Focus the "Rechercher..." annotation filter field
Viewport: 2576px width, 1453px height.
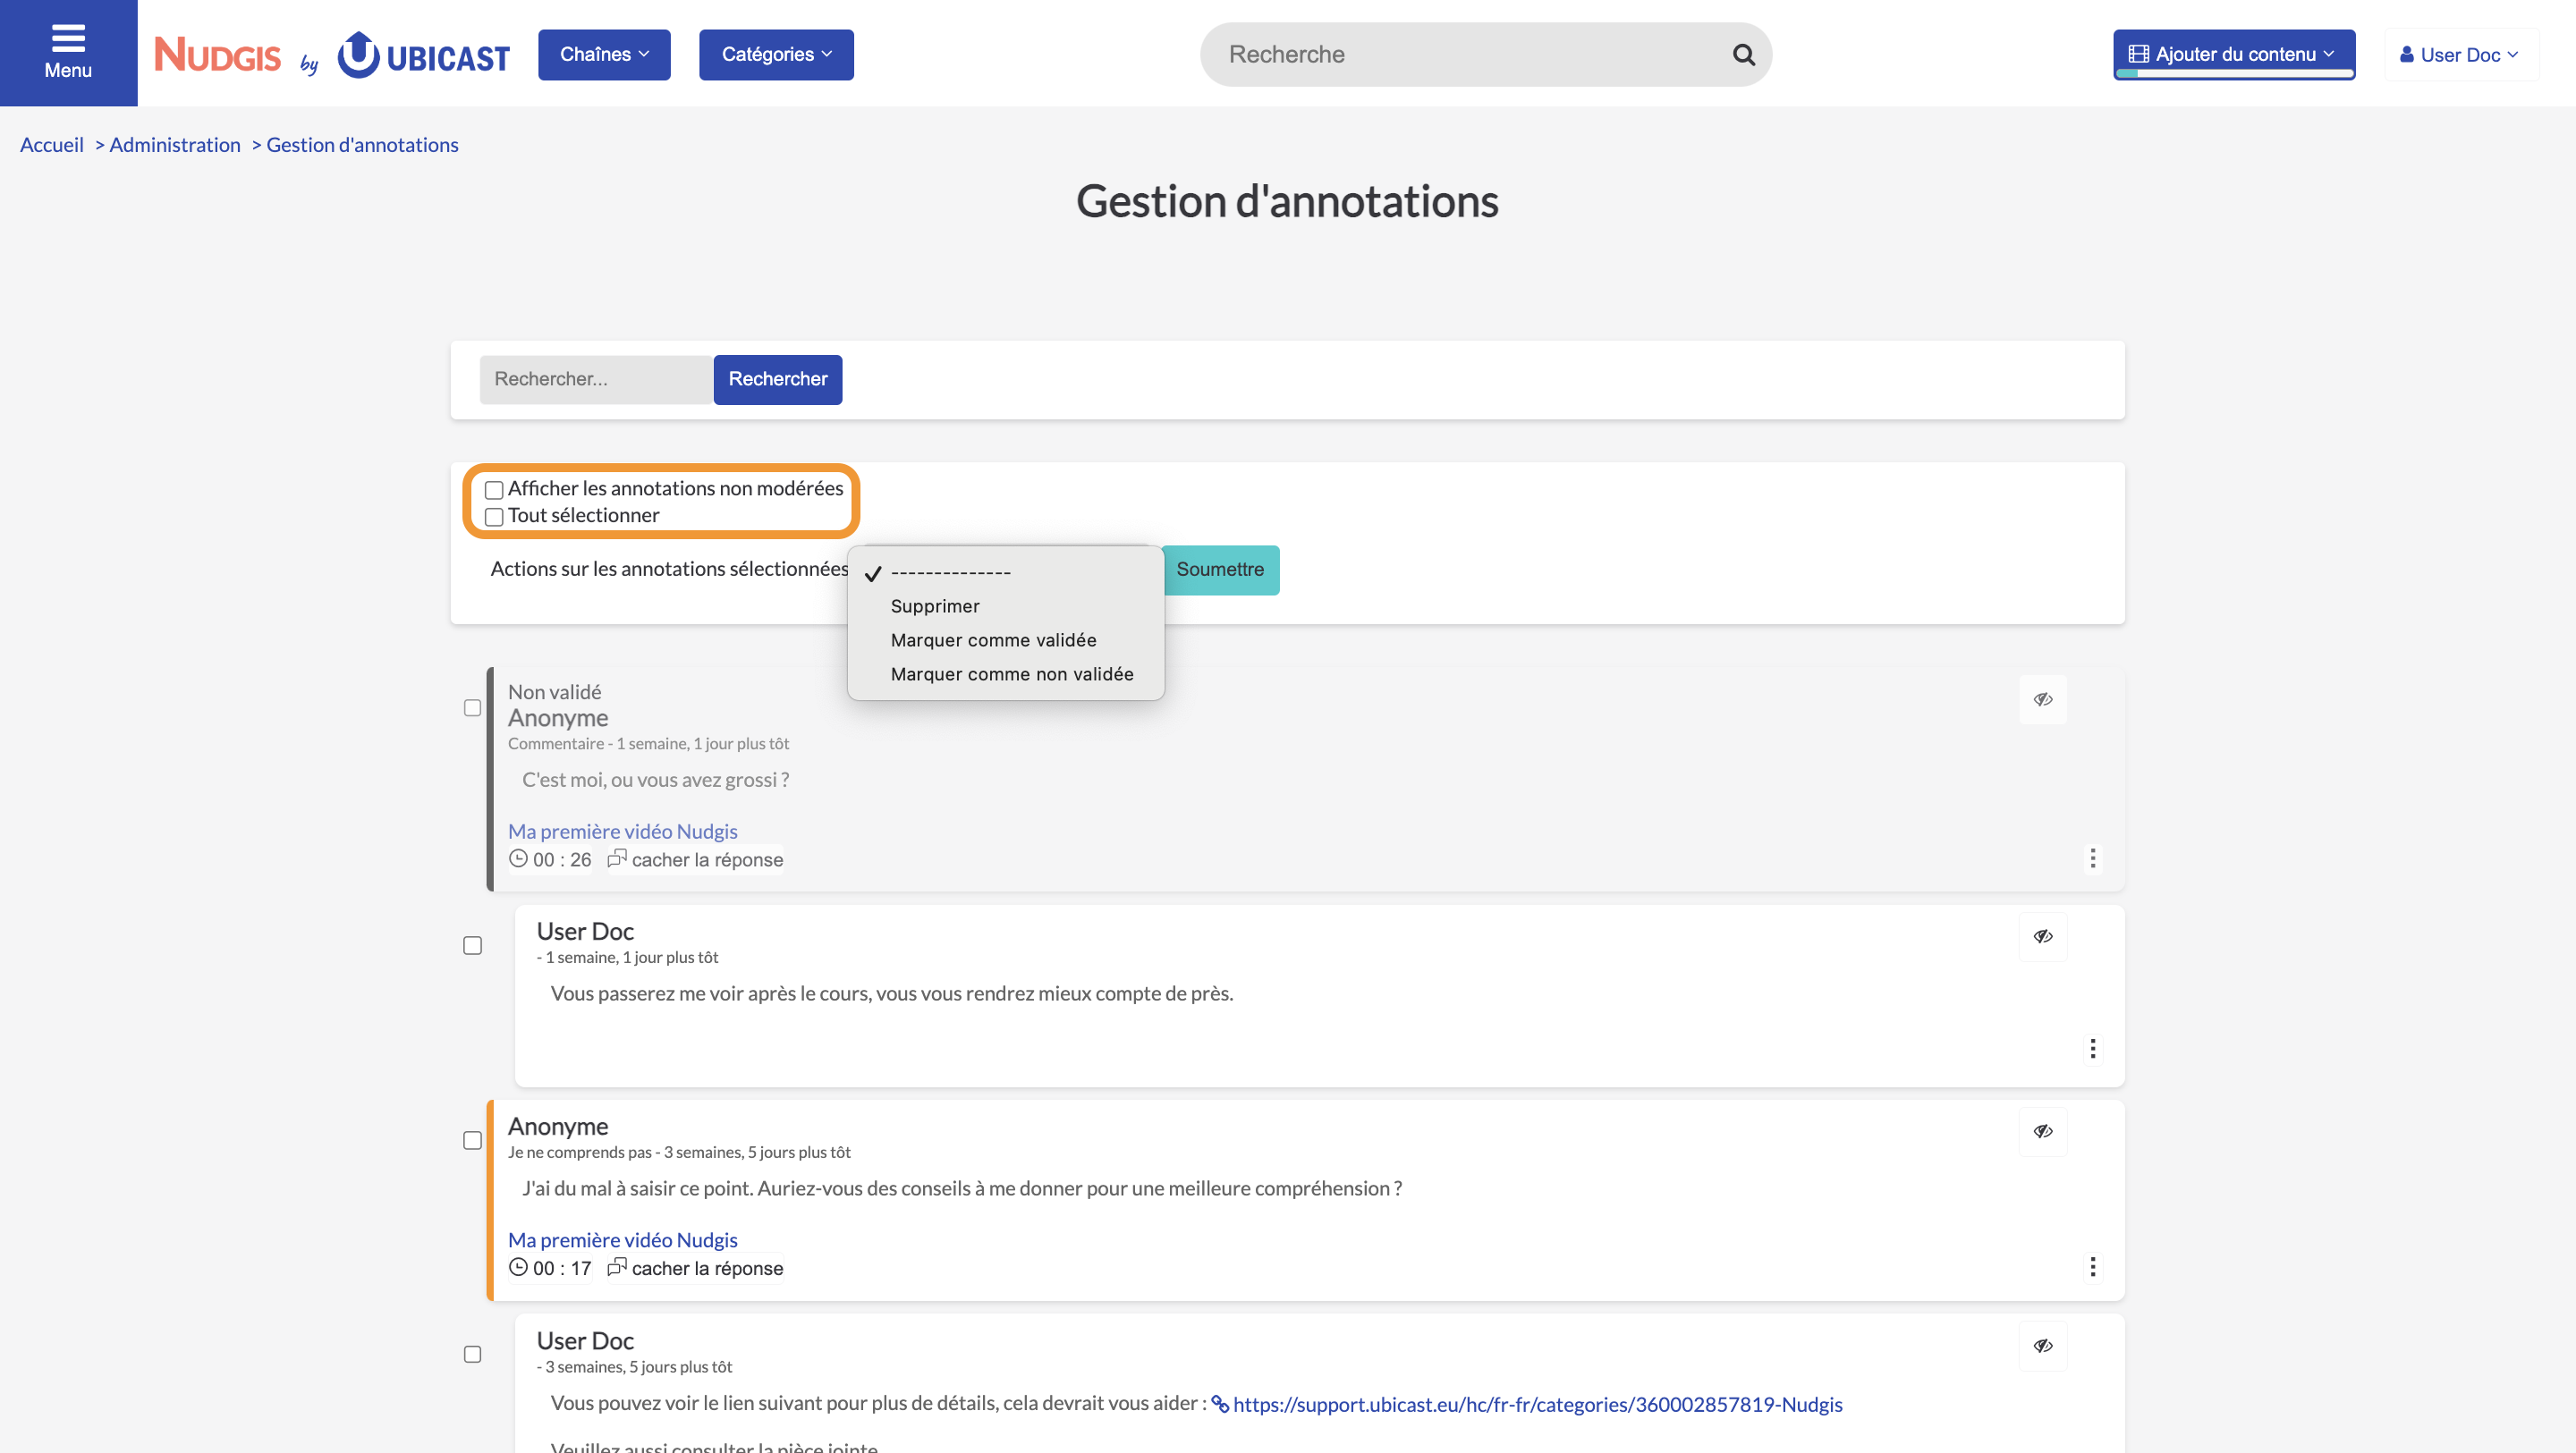coord(596,380)
